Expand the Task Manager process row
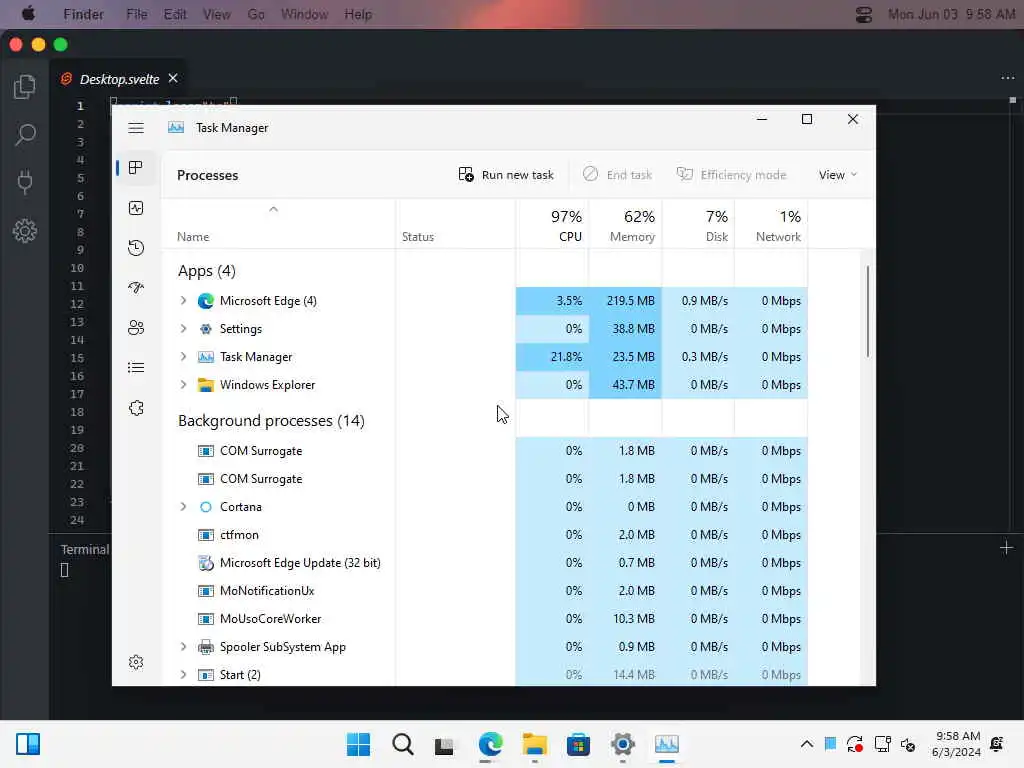 pyautogui.click(x=184, y=357)
